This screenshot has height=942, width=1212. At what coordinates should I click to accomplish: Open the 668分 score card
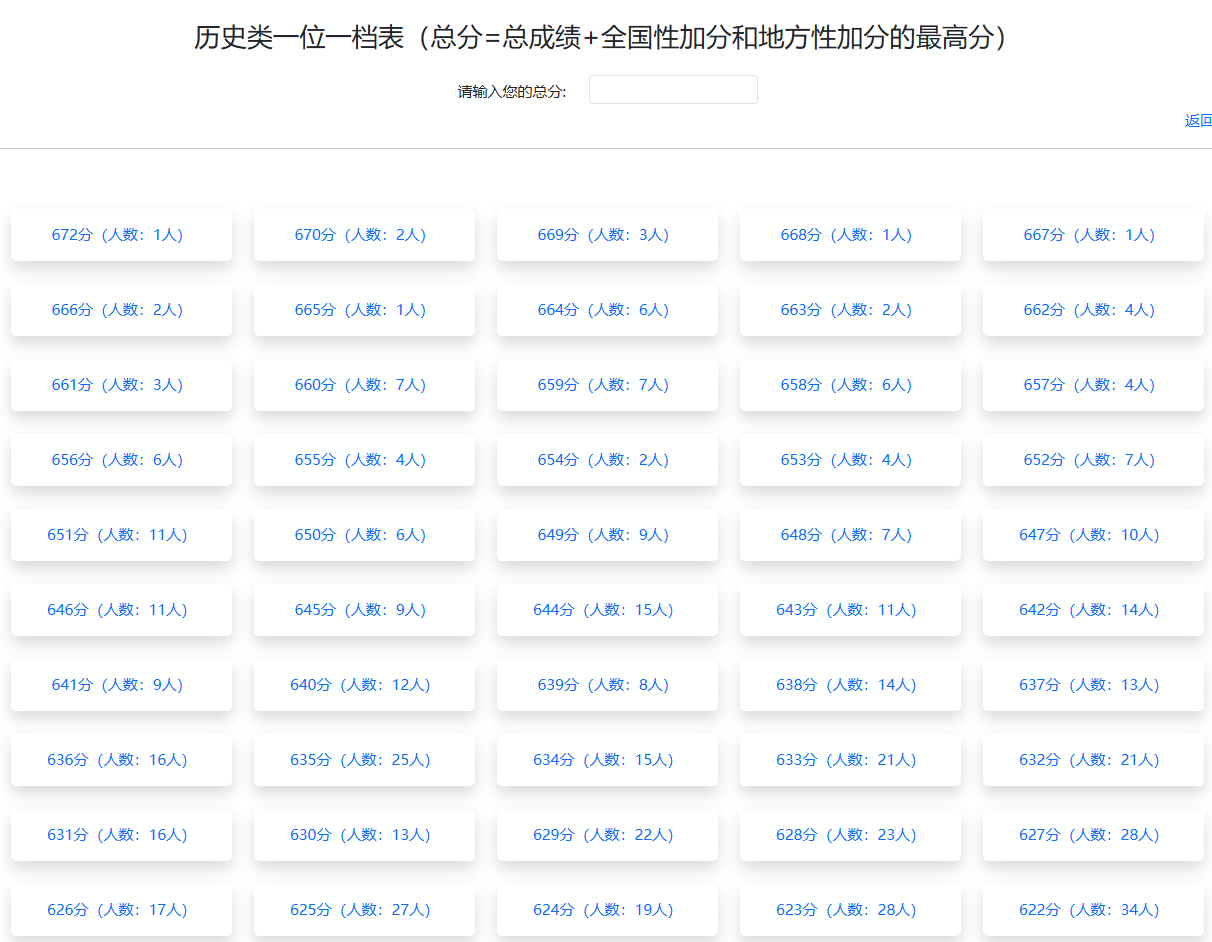click(x=850, y=235)
